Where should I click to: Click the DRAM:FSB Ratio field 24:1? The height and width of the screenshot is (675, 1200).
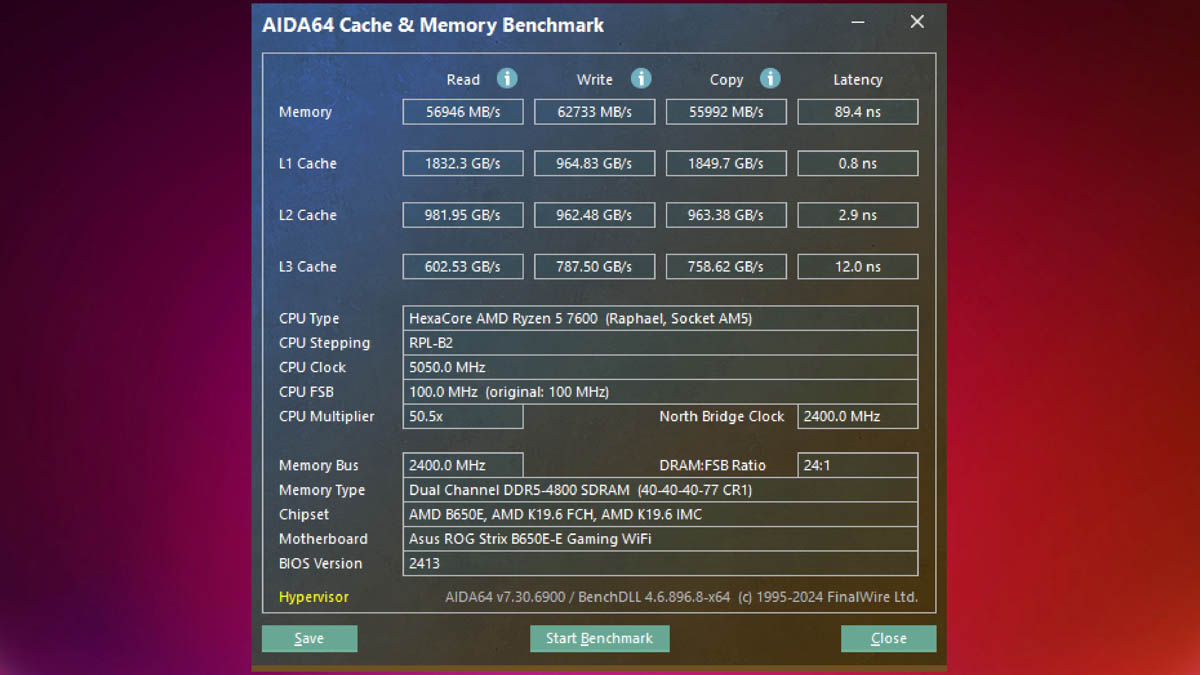coord(858,465)
